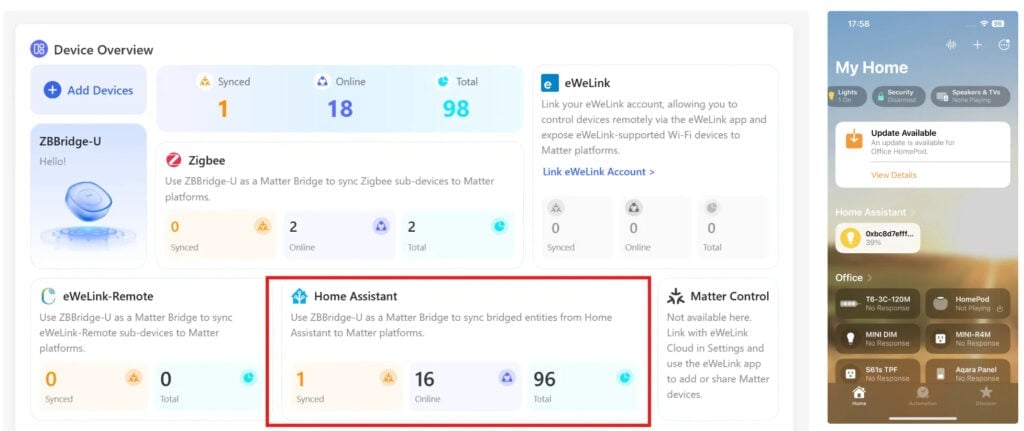This screenshot has height=431, width=1024.
Task: Click the top summary Online icon
Action: (x=322, y=82)
